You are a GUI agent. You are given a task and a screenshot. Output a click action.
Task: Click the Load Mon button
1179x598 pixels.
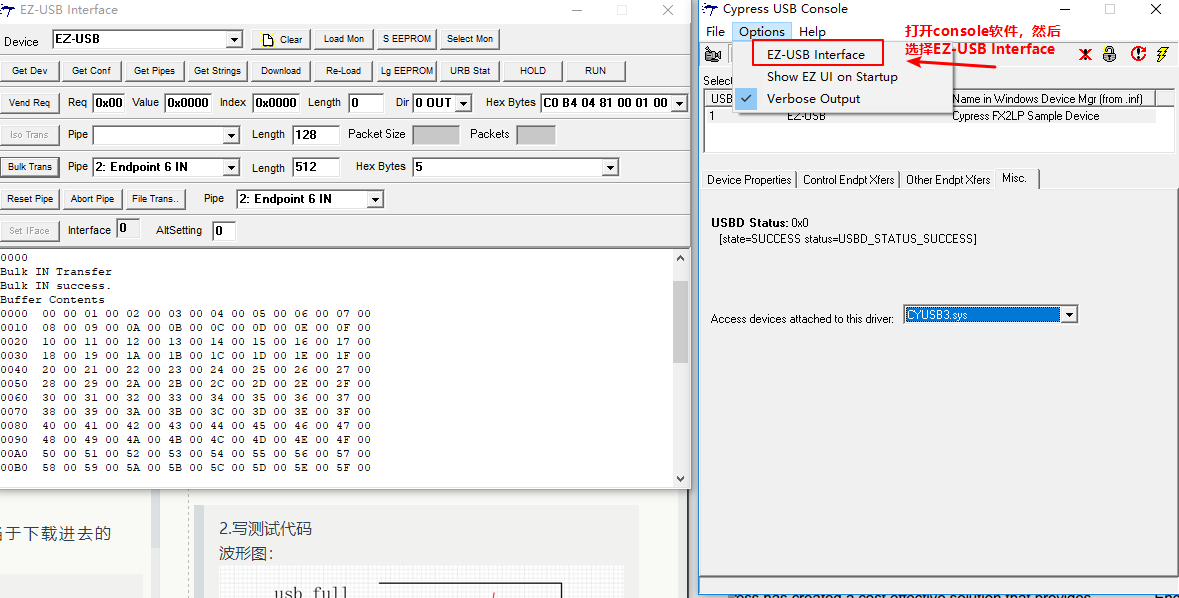[x=344, y=39]
